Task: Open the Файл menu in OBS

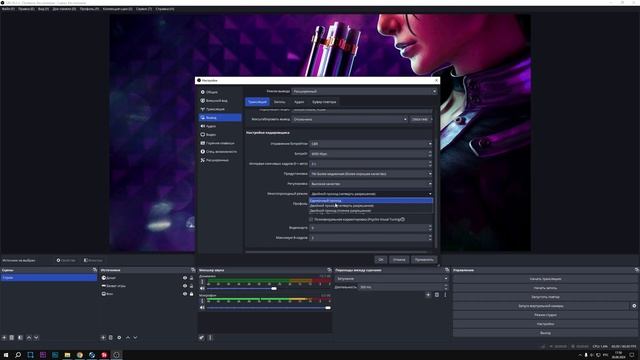Action: click(x=8, y=9)
